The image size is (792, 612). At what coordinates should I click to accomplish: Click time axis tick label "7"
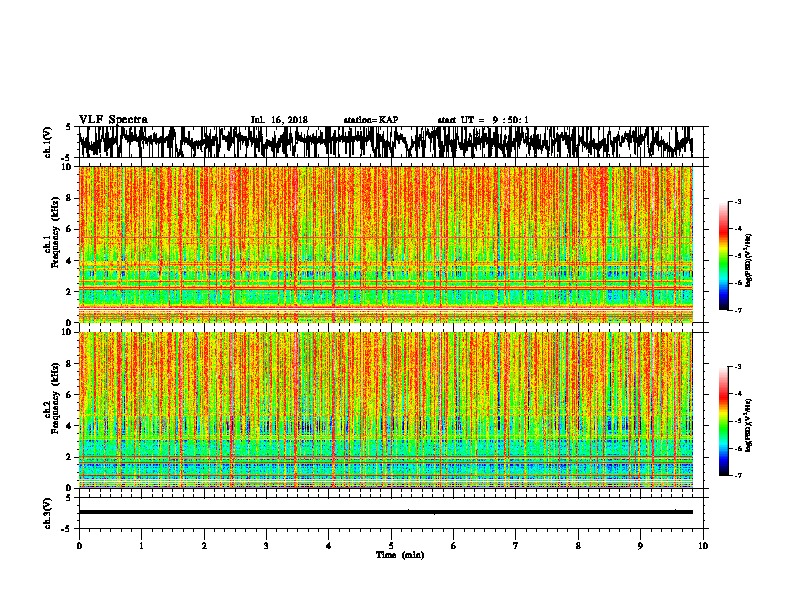click(x=516, y=546)
